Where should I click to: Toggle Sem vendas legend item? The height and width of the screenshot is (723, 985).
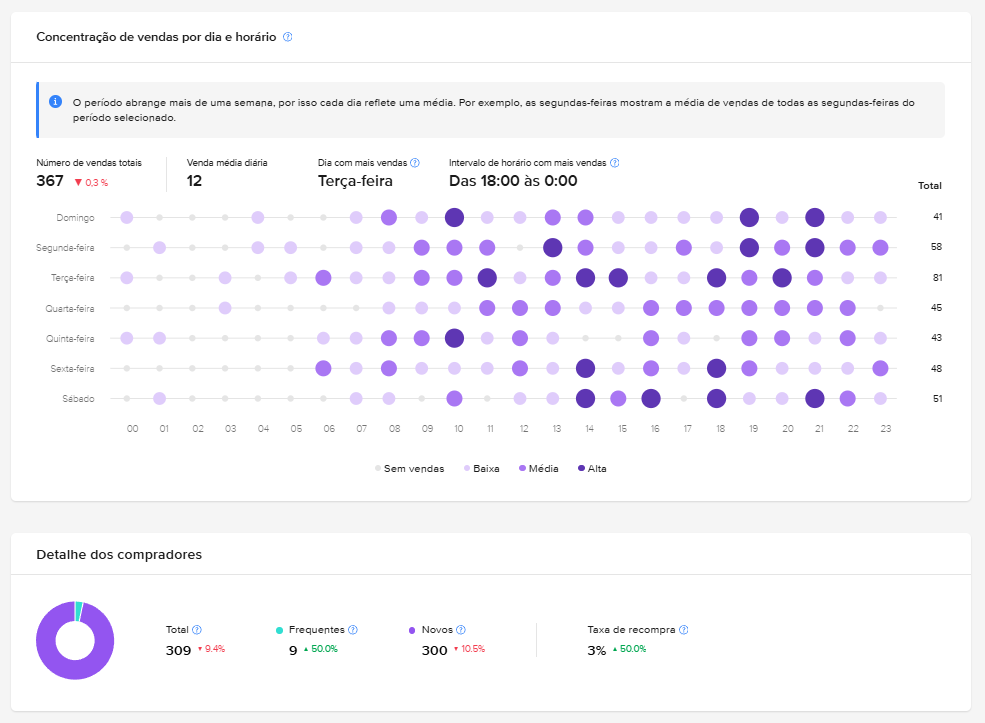tap(410, 469)
